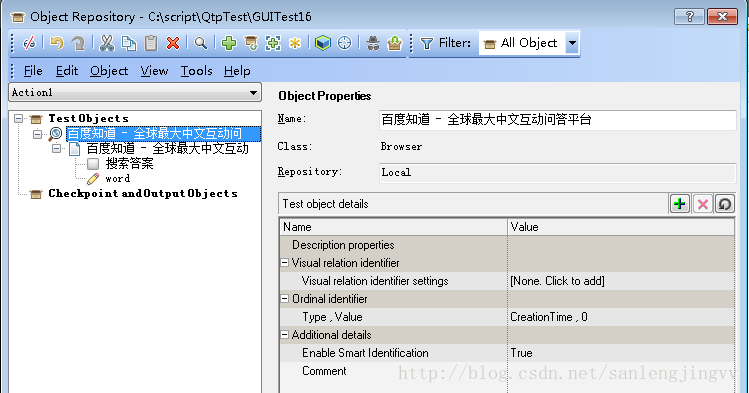Remove a property with the pink X button
The width and height of the screenshot is (749, 393).
click(703, 204)
